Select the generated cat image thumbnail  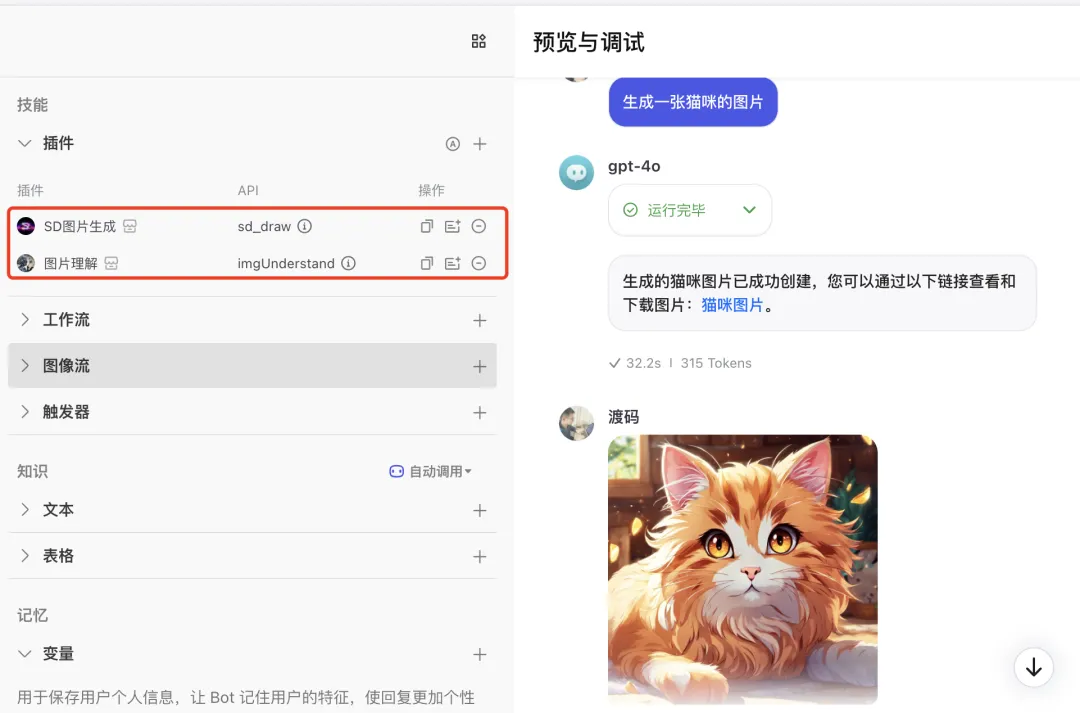click(x=742, y=570)
